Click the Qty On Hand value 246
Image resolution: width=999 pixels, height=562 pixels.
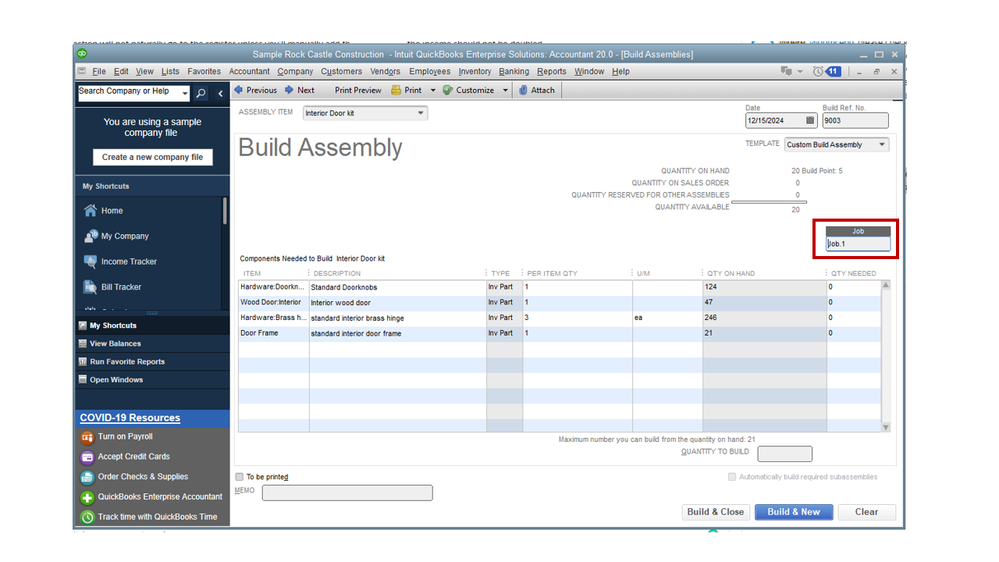pyautogui.click(x=710, y=317)
